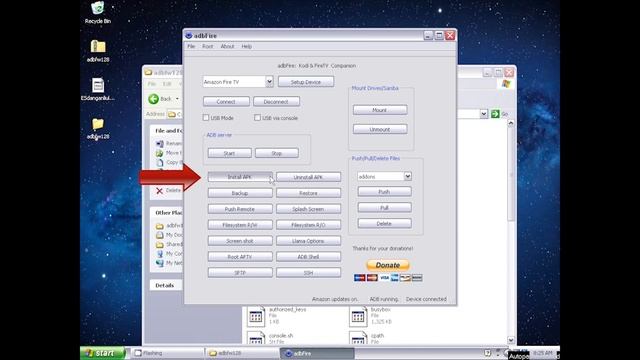Viewport: 640px width, 360px height.
Task: Open the Back button history dropdown arrow
Action: point(177,99)
